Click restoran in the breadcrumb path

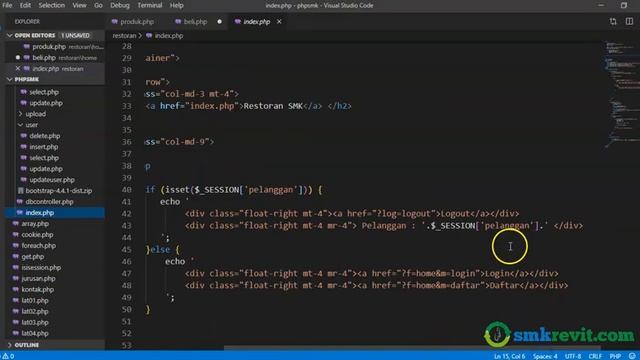124,36
